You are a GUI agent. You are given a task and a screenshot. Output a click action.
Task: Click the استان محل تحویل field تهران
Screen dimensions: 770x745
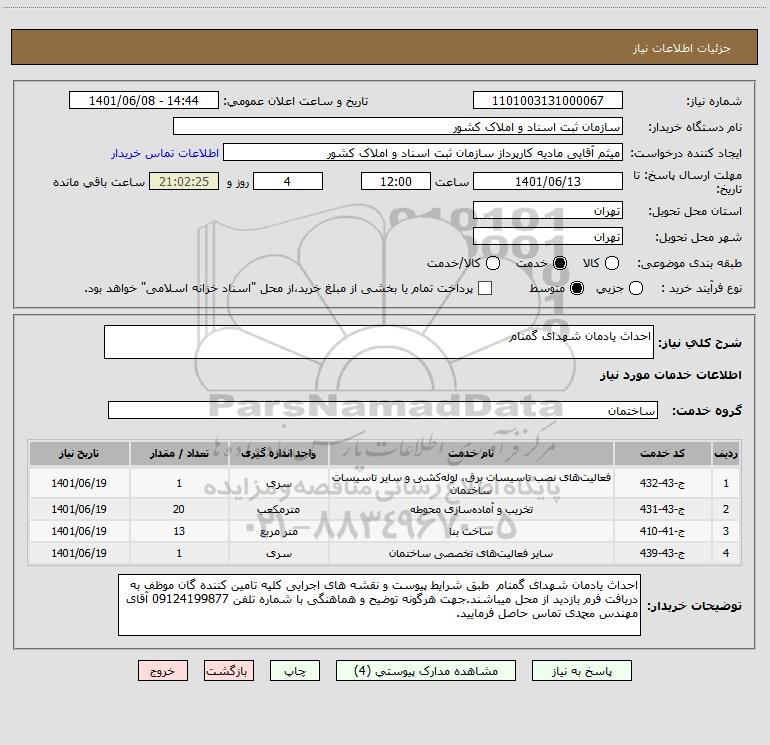point(548,211)
